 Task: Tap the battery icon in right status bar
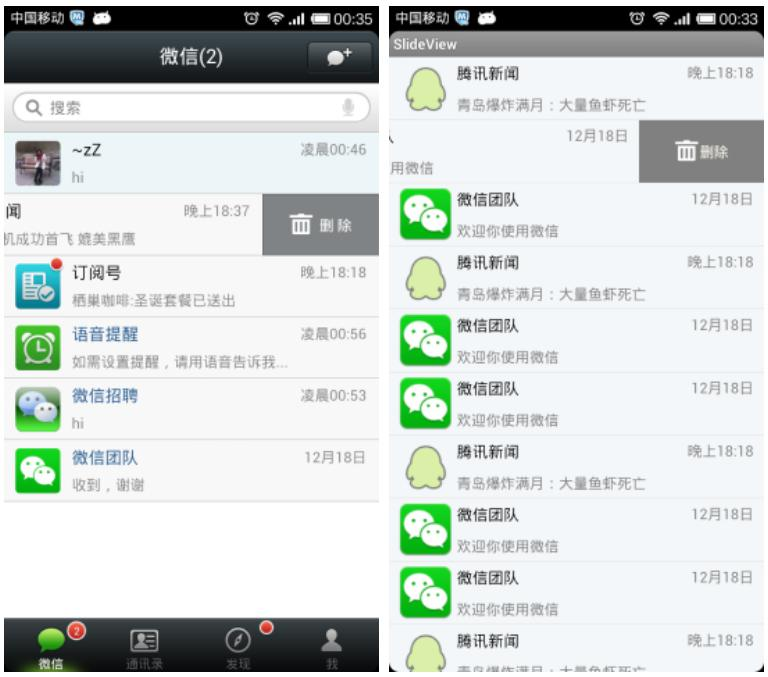706,19
